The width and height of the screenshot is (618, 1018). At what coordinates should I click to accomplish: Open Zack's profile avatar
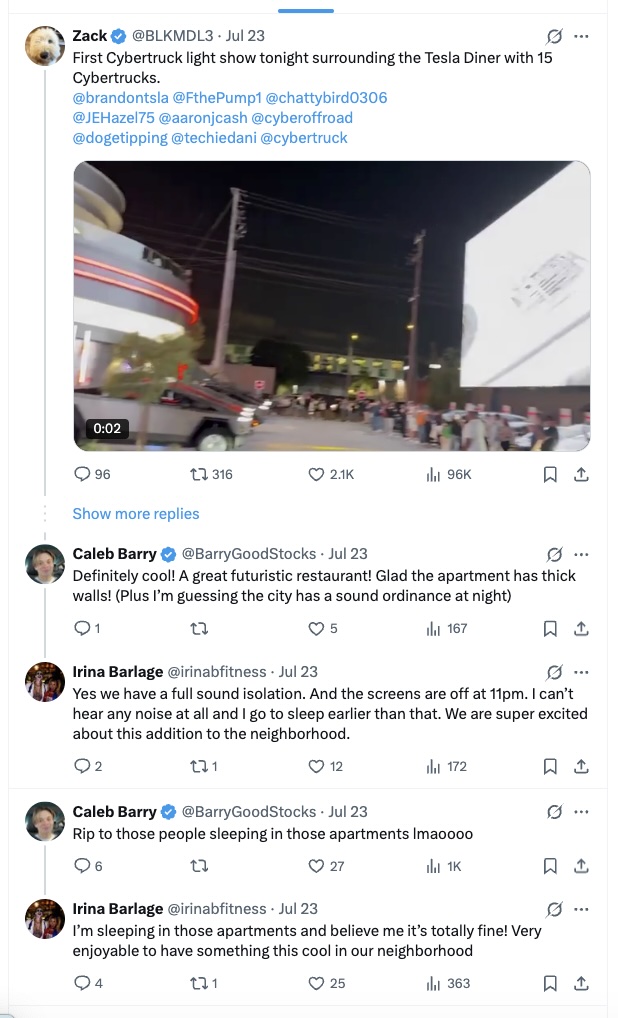coord(45,46)
